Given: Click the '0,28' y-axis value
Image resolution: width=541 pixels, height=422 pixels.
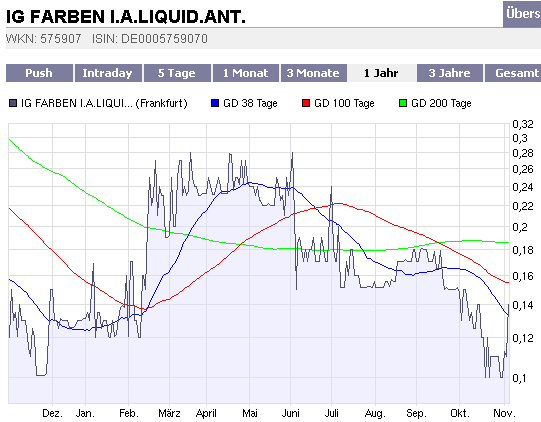Looking at the screenshot, I should pos(523,153).
